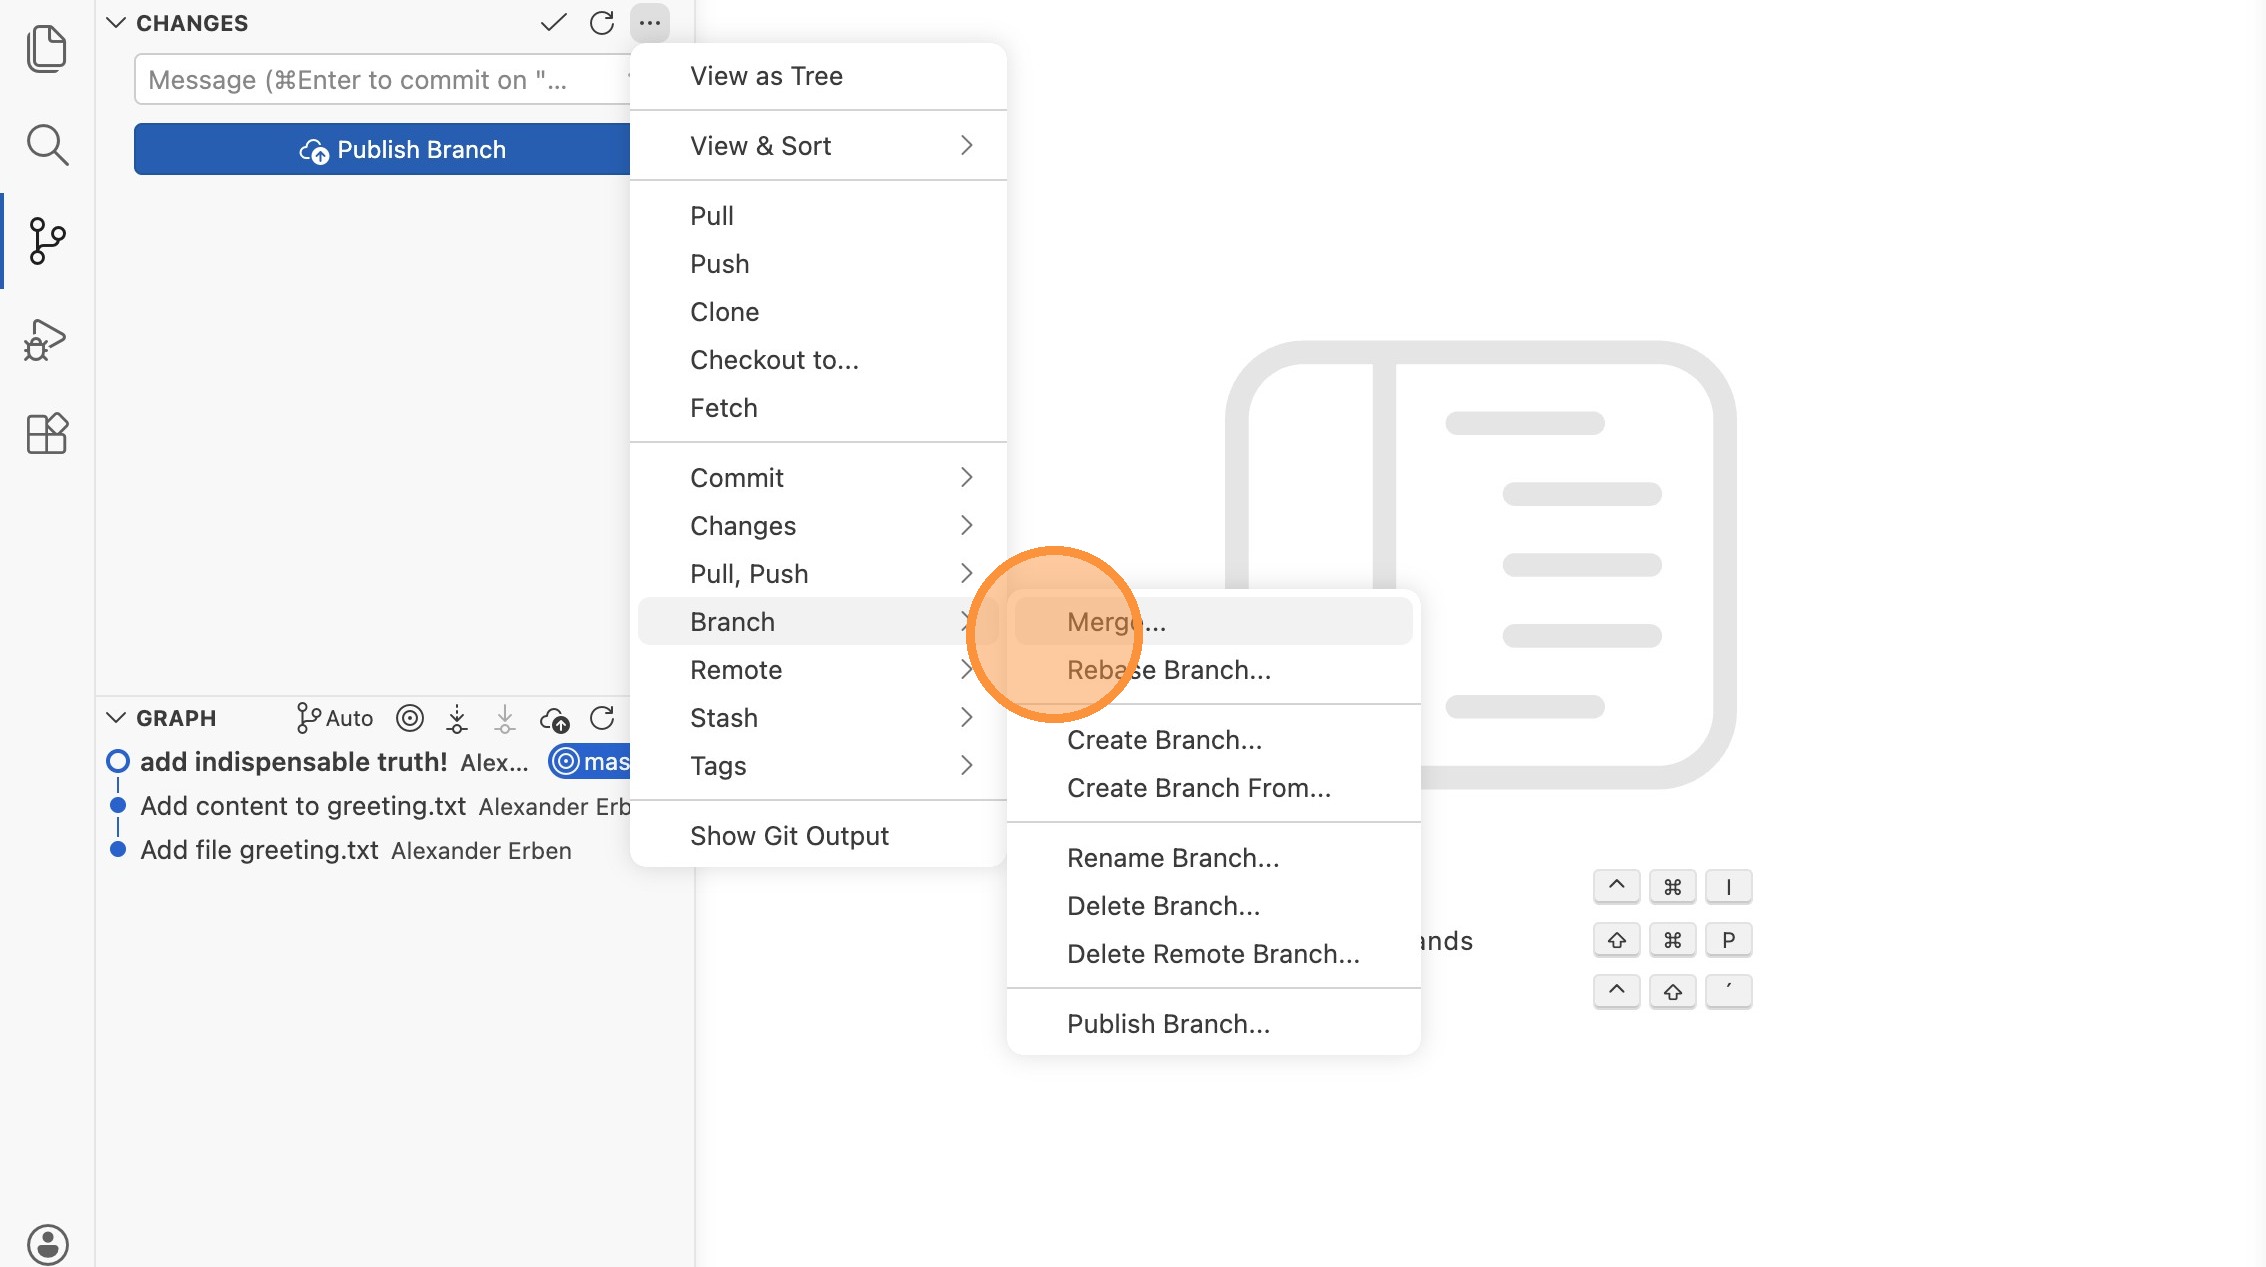
Task: Select the 'Add file greeting.txt' commit
Action: click(260, 850)
